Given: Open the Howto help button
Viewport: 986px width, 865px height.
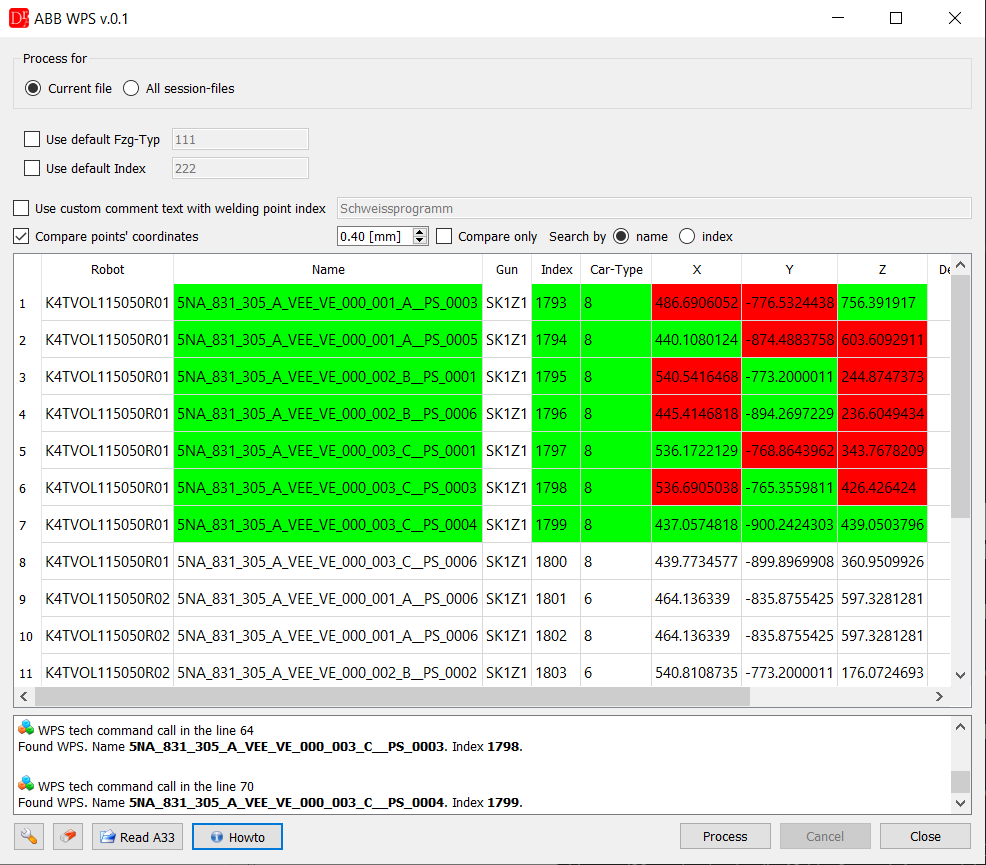Looking at the screenshot, I should (237, 837).
